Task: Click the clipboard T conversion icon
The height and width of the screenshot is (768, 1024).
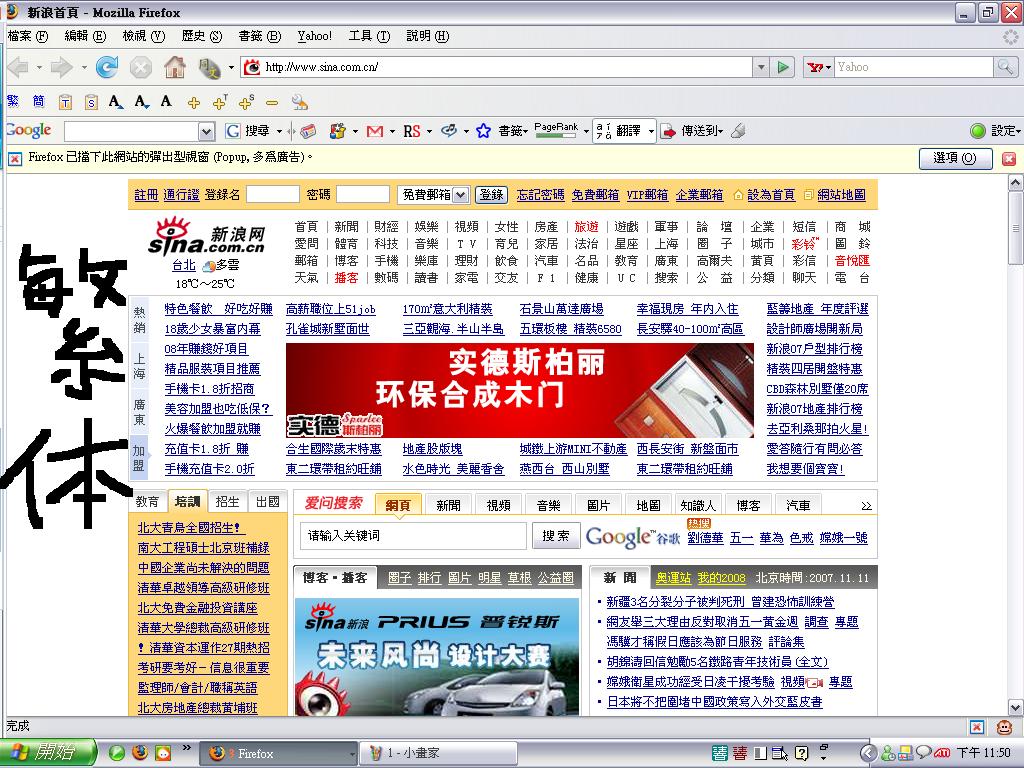Action: point(65,102)
